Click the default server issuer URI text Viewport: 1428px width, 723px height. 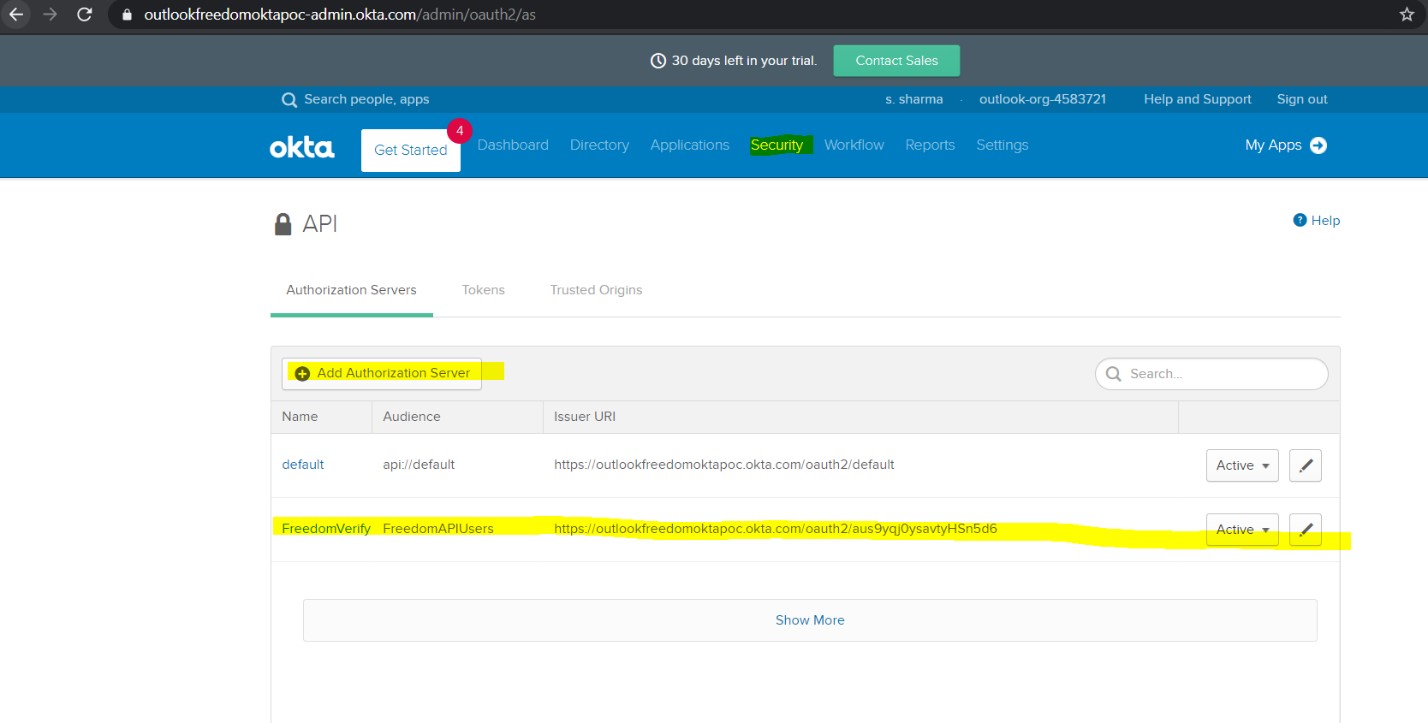tap(724, 464)
